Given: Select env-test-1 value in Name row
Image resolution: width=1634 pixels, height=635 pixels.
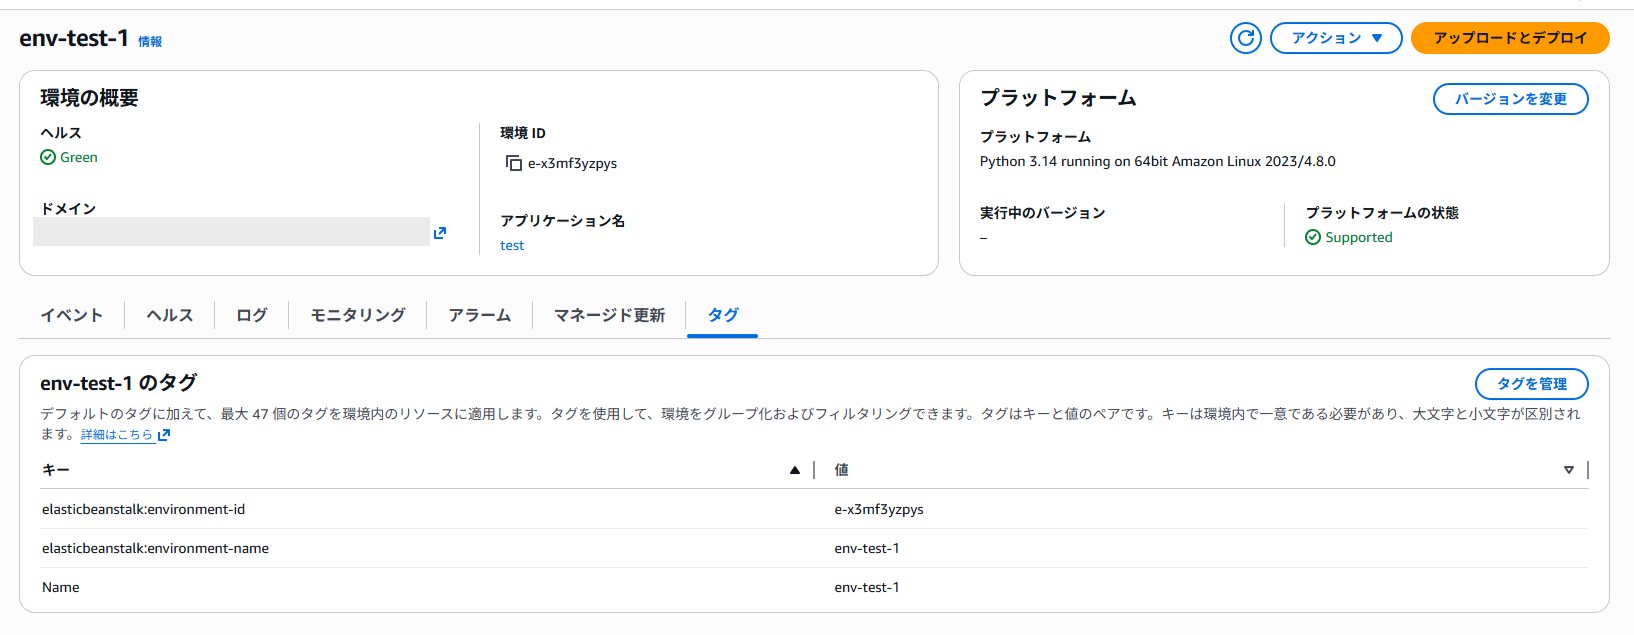Looking at the screenshot, I should coord(867,587).
